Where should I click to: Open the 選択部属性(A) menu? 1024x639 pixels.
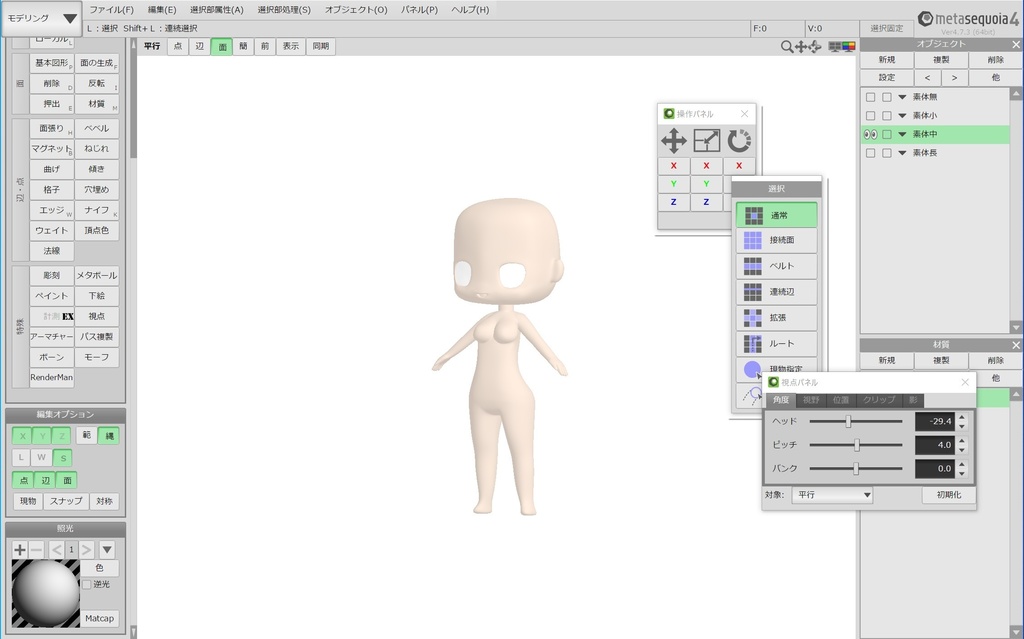coord(216,10)
